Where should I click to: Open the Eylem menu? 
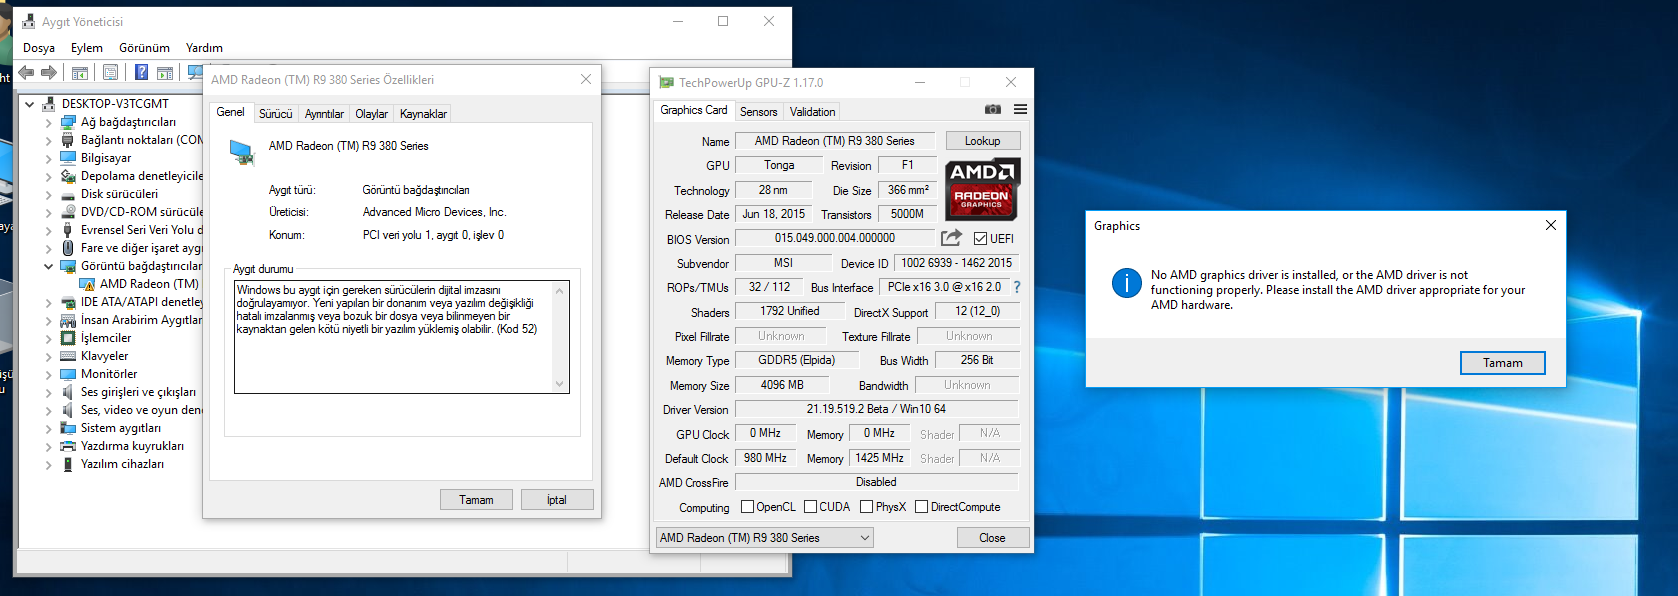click(87, 48)
